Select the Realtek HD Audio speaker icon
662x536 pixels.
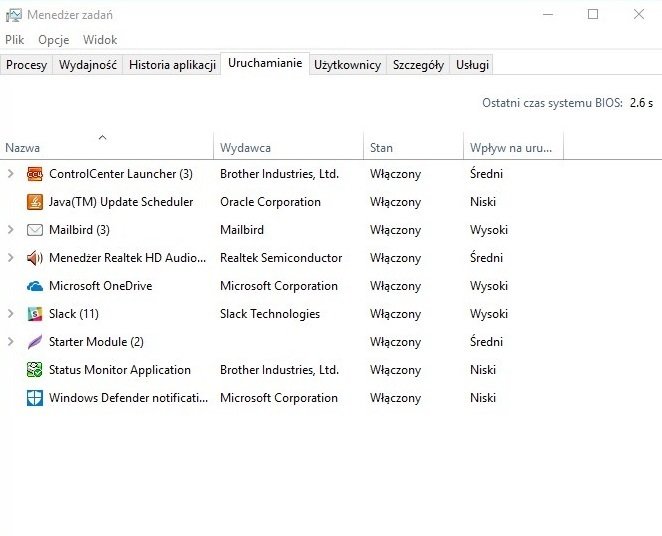pyautogui.click(x=35, y=258)
